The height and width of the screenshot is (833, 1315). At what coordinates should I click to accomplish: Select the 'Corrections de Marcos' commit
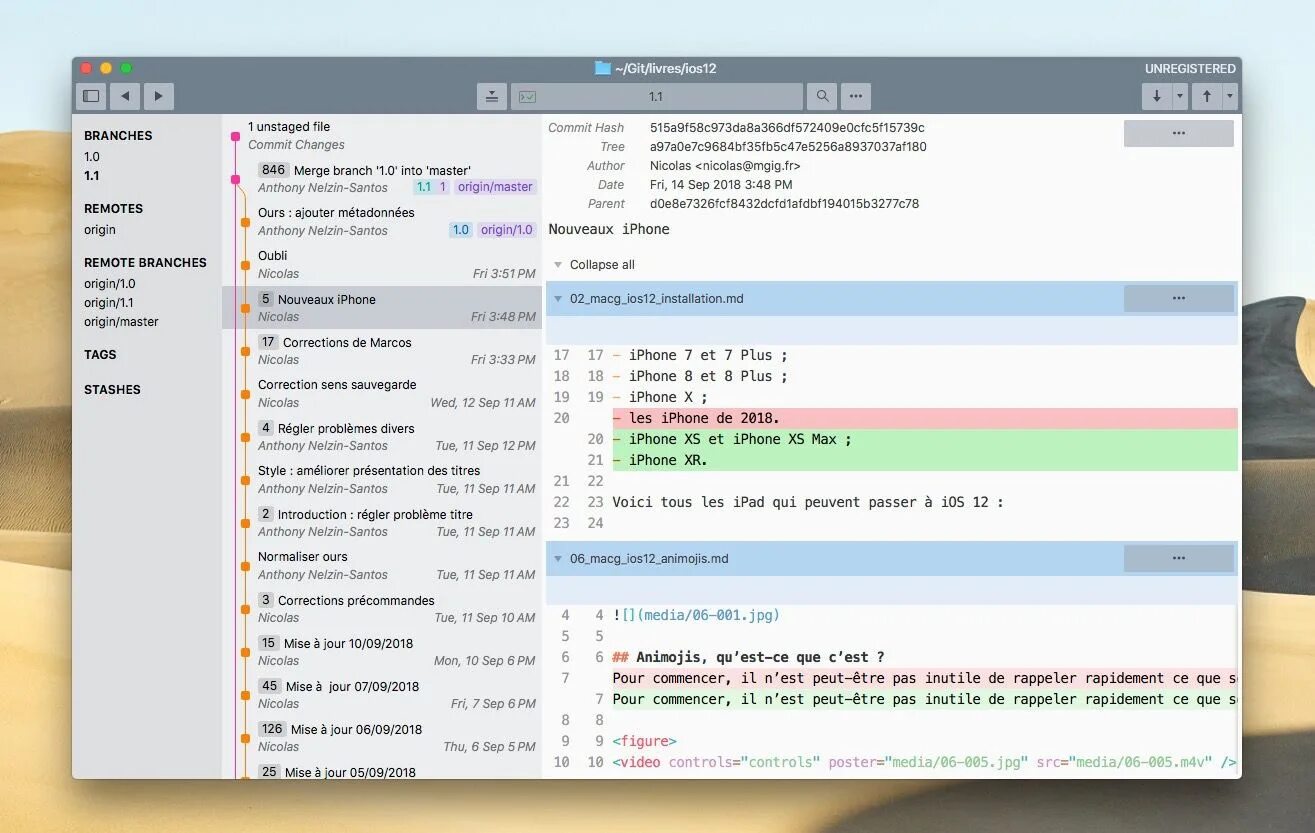tap(382, 351)
